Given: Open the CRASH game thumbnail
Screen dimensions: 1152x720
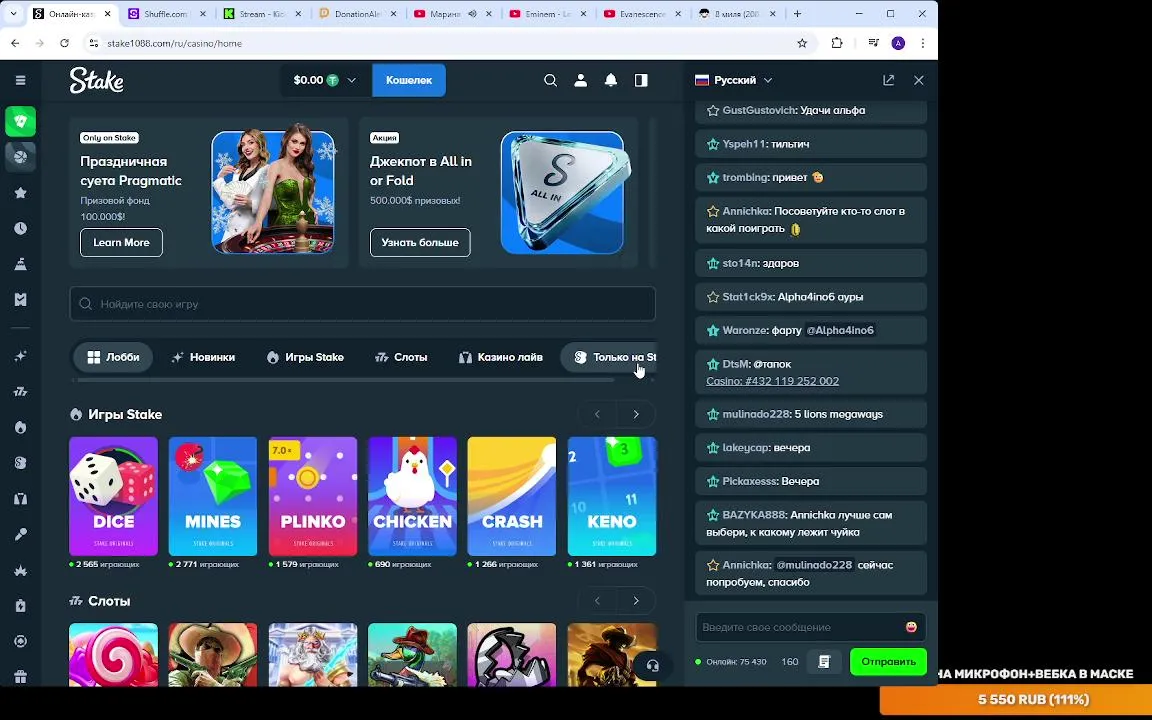Looking at the screenshot, I should tap(511, 496).
